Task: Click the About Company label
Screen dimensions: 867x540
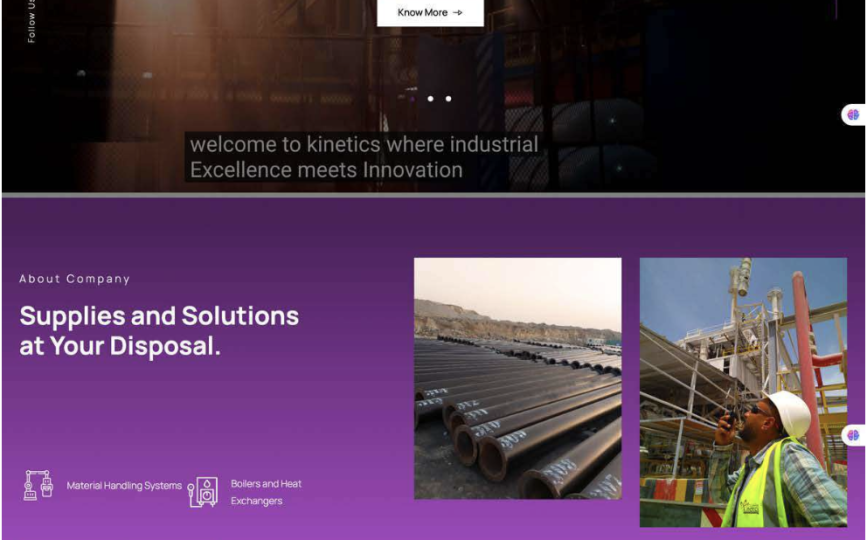Action: [75, 279]
